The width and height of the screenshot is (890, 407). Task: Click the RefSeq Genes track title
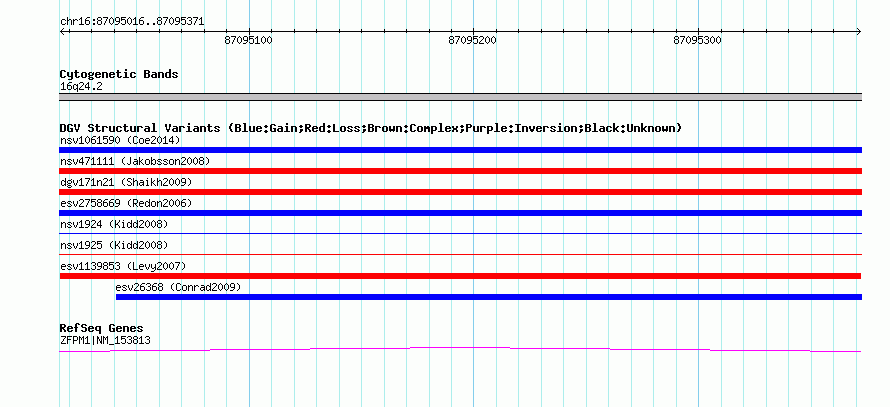[x=102, y=328]
